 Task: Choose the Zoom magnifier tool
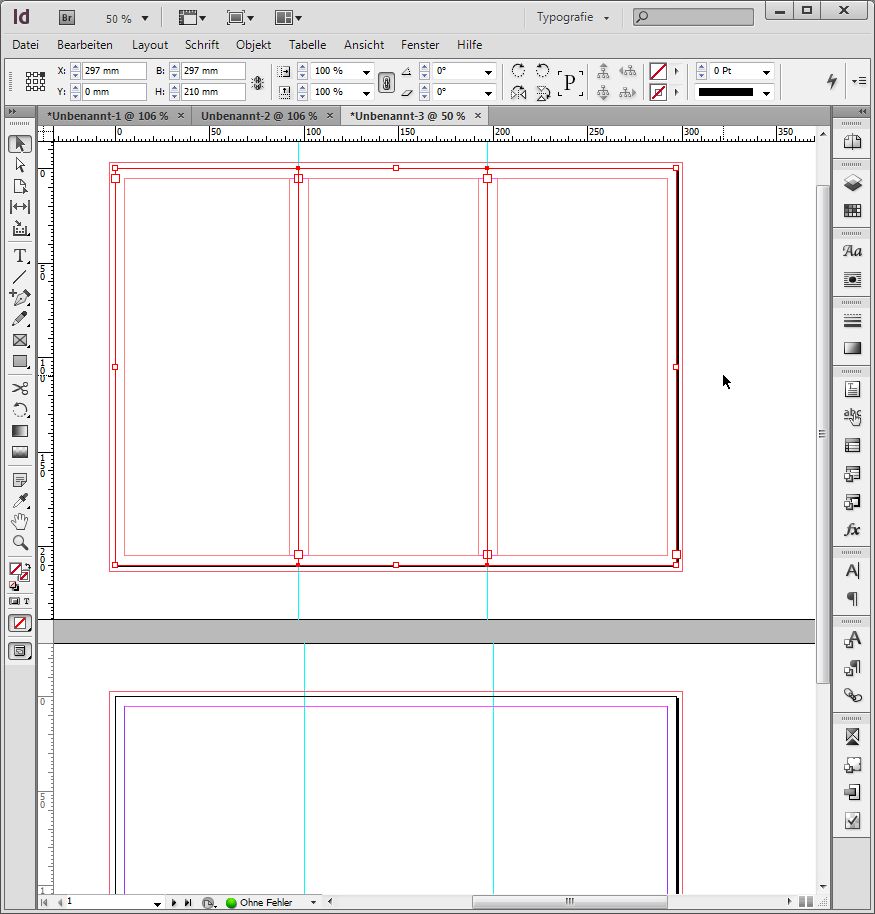tap(20, 543)
